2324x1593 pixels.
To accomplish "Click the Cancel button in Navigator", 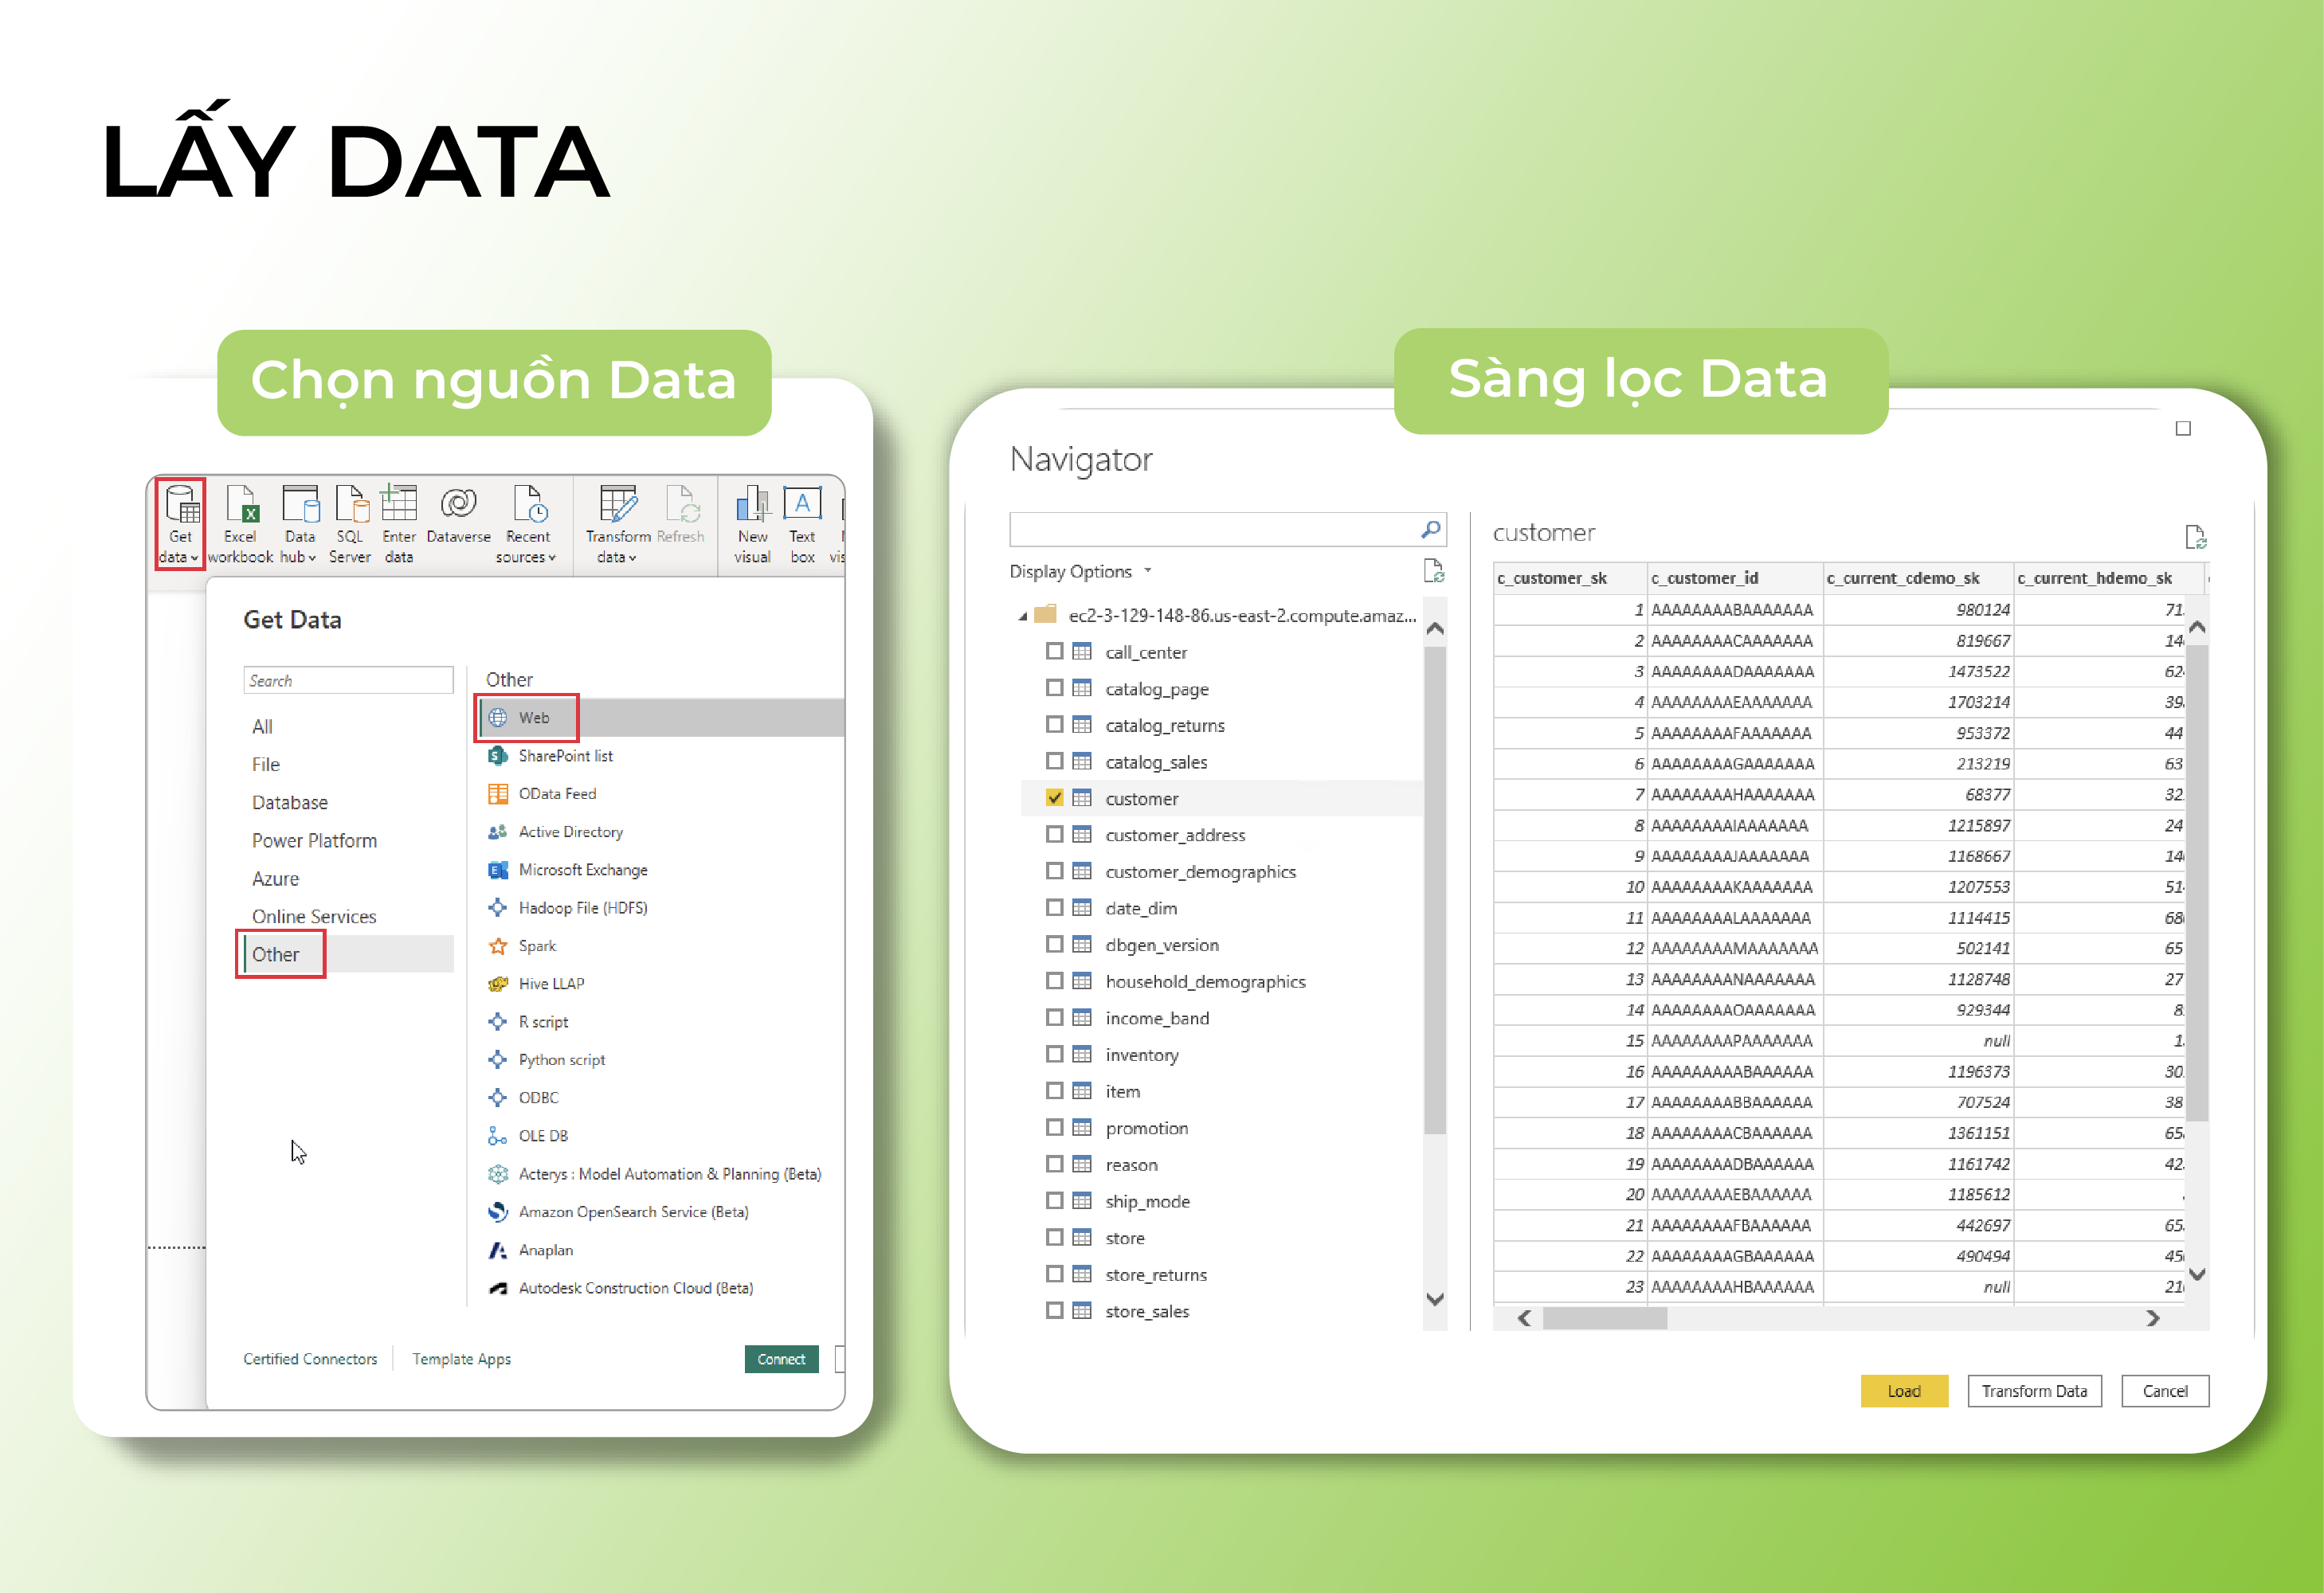I will 2165,1391.
